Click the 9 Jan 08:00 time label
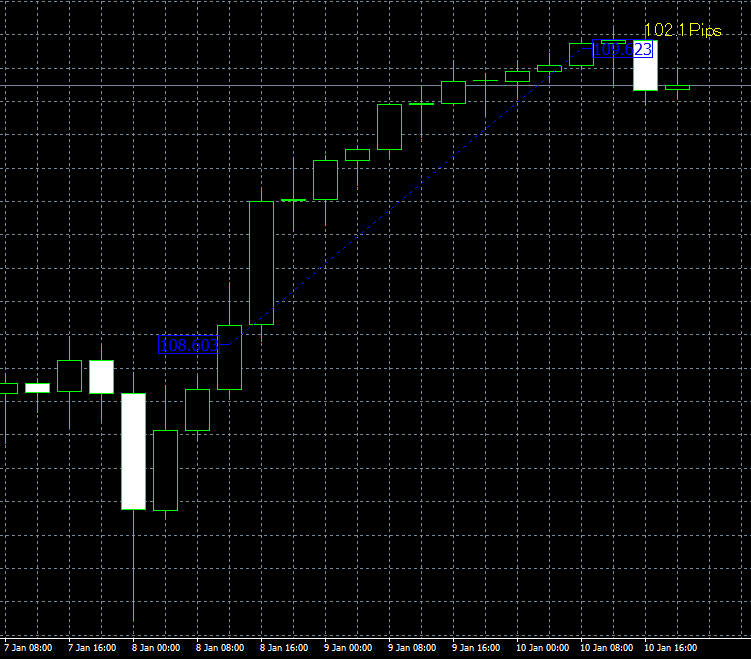This screenshot has height=659, width=751. 412,648
